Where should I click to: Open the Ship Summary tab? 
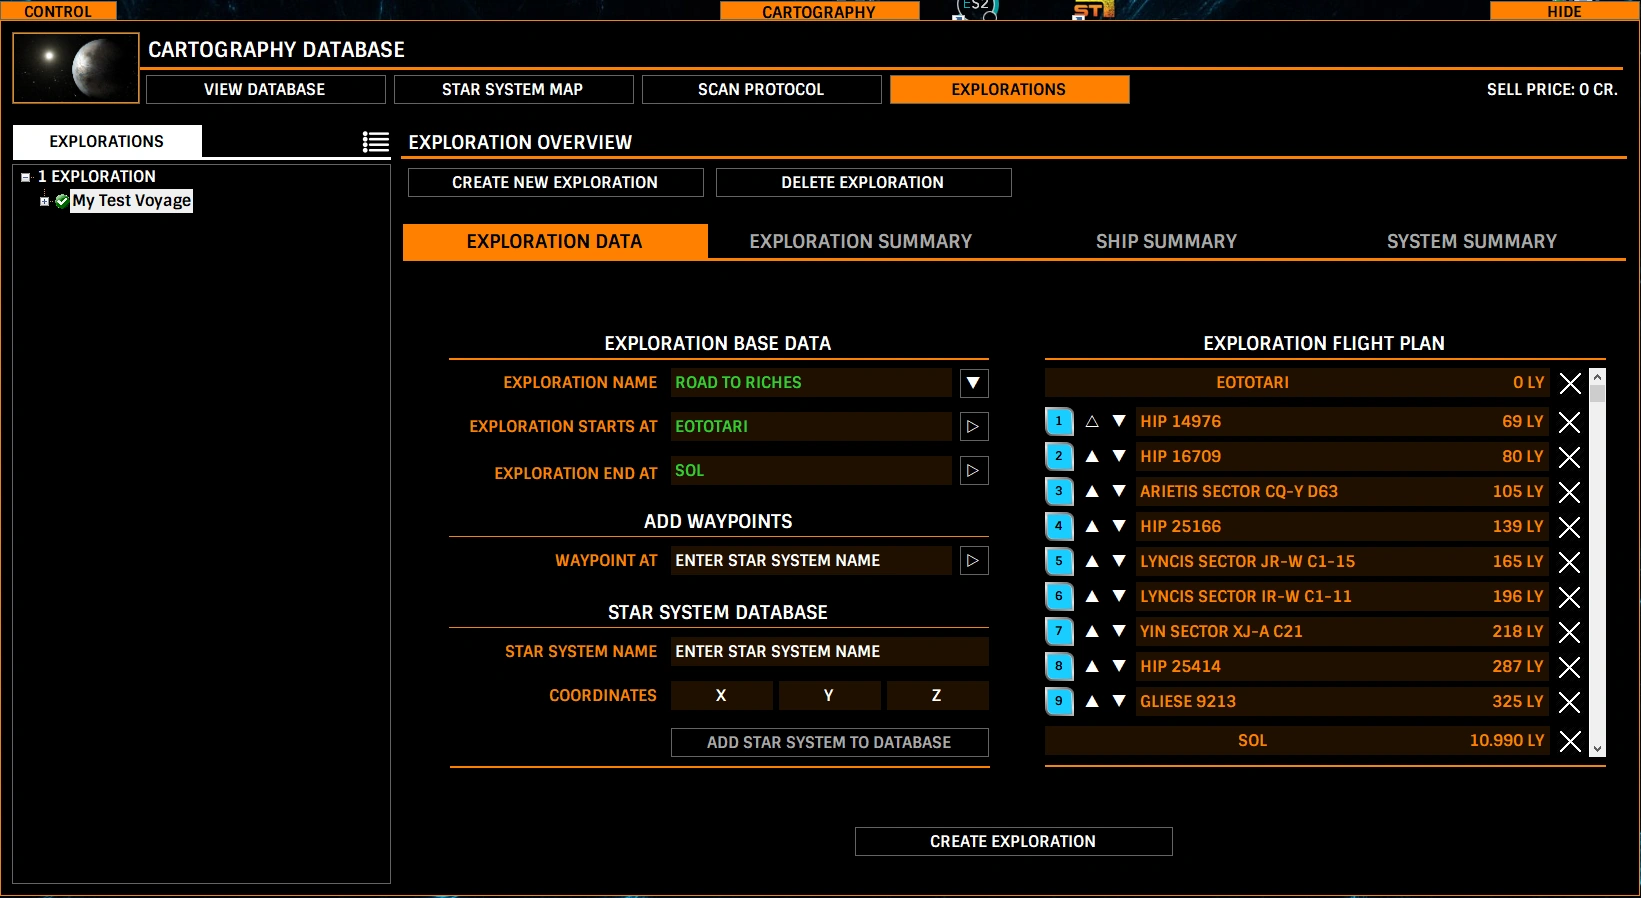pos(1166,241)
